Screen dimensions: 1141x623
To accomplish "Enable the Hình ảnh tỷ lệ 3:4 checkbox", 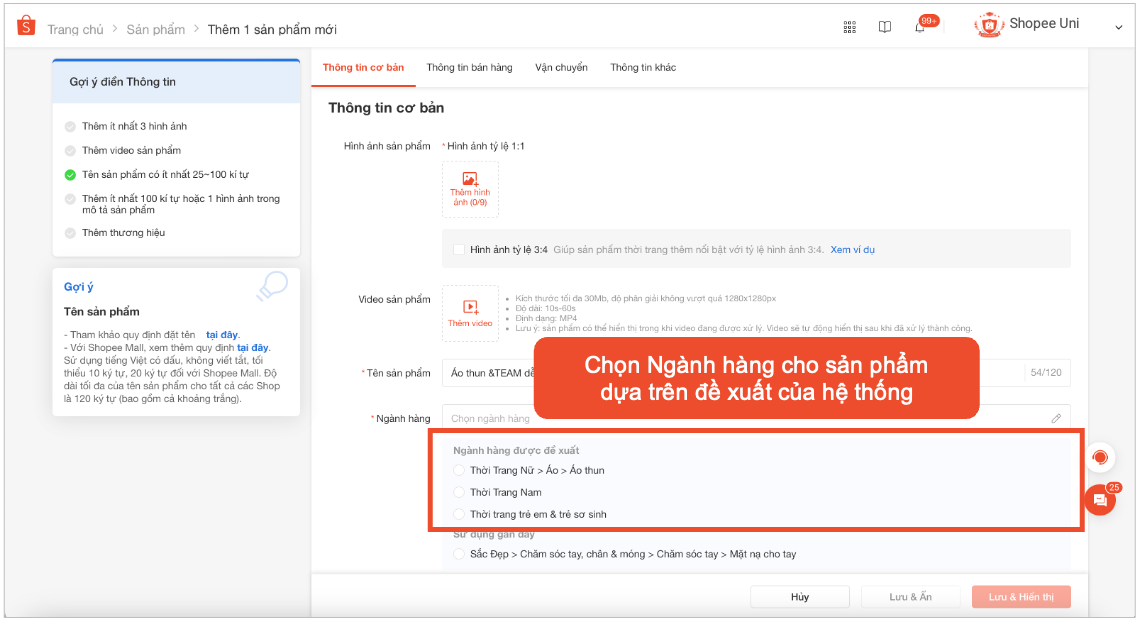I will pos(459,249).
